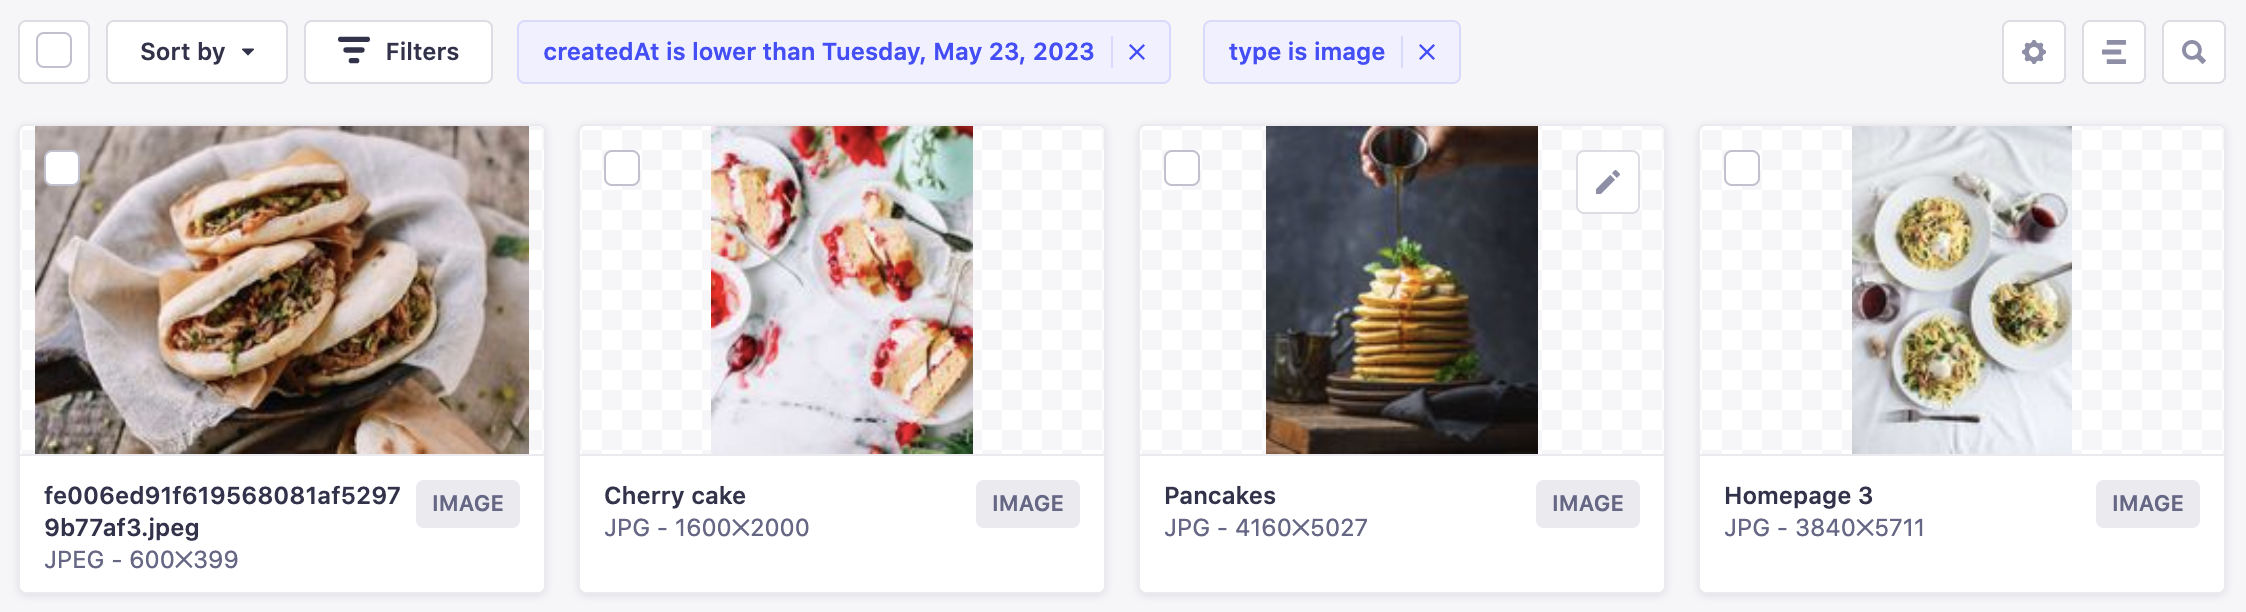This screenshot has width=2246, height=612.
Task: Select the Cherry cake checkbox
Action: 622,168
